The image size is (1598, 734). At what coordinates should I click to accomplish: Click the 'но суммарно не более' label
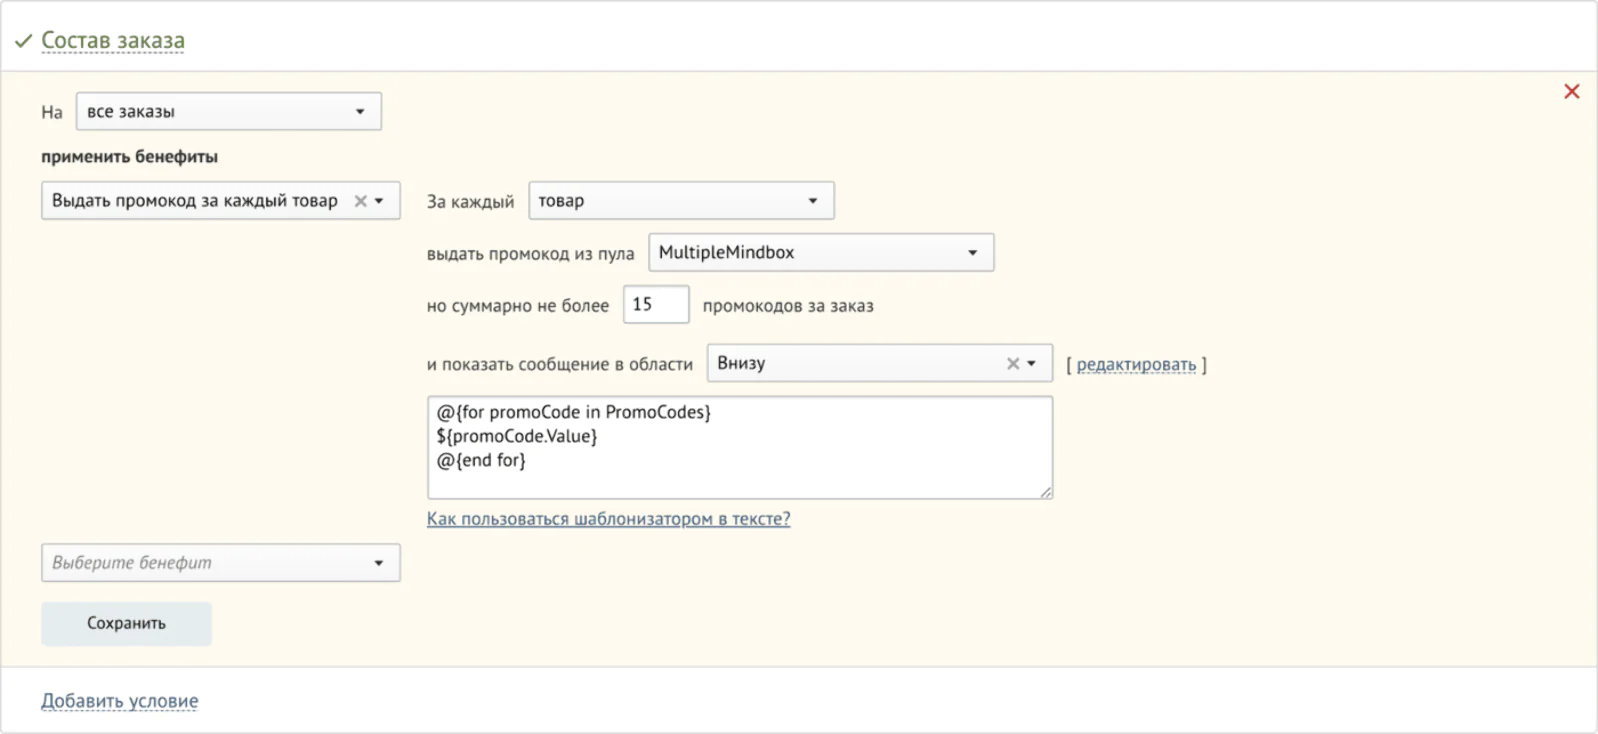pos(518,306)
